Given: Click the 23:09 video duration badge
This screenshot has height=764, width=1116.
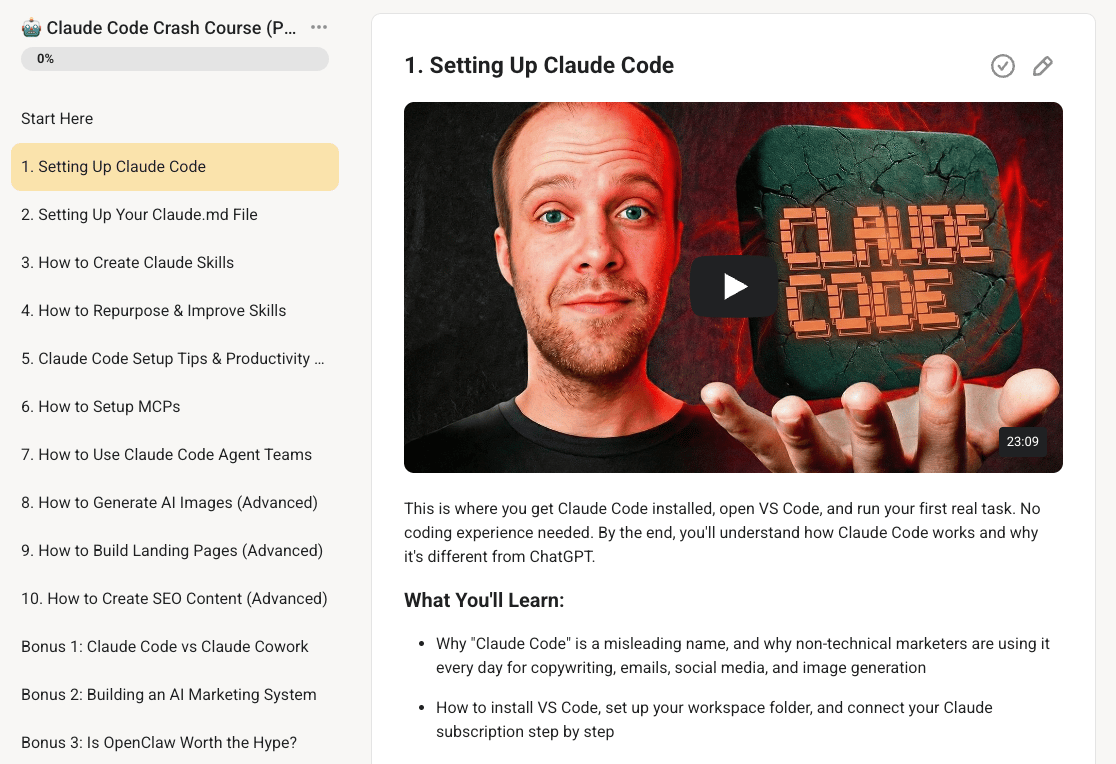Looking at the screenshot, I should (x=1022, y=441).
